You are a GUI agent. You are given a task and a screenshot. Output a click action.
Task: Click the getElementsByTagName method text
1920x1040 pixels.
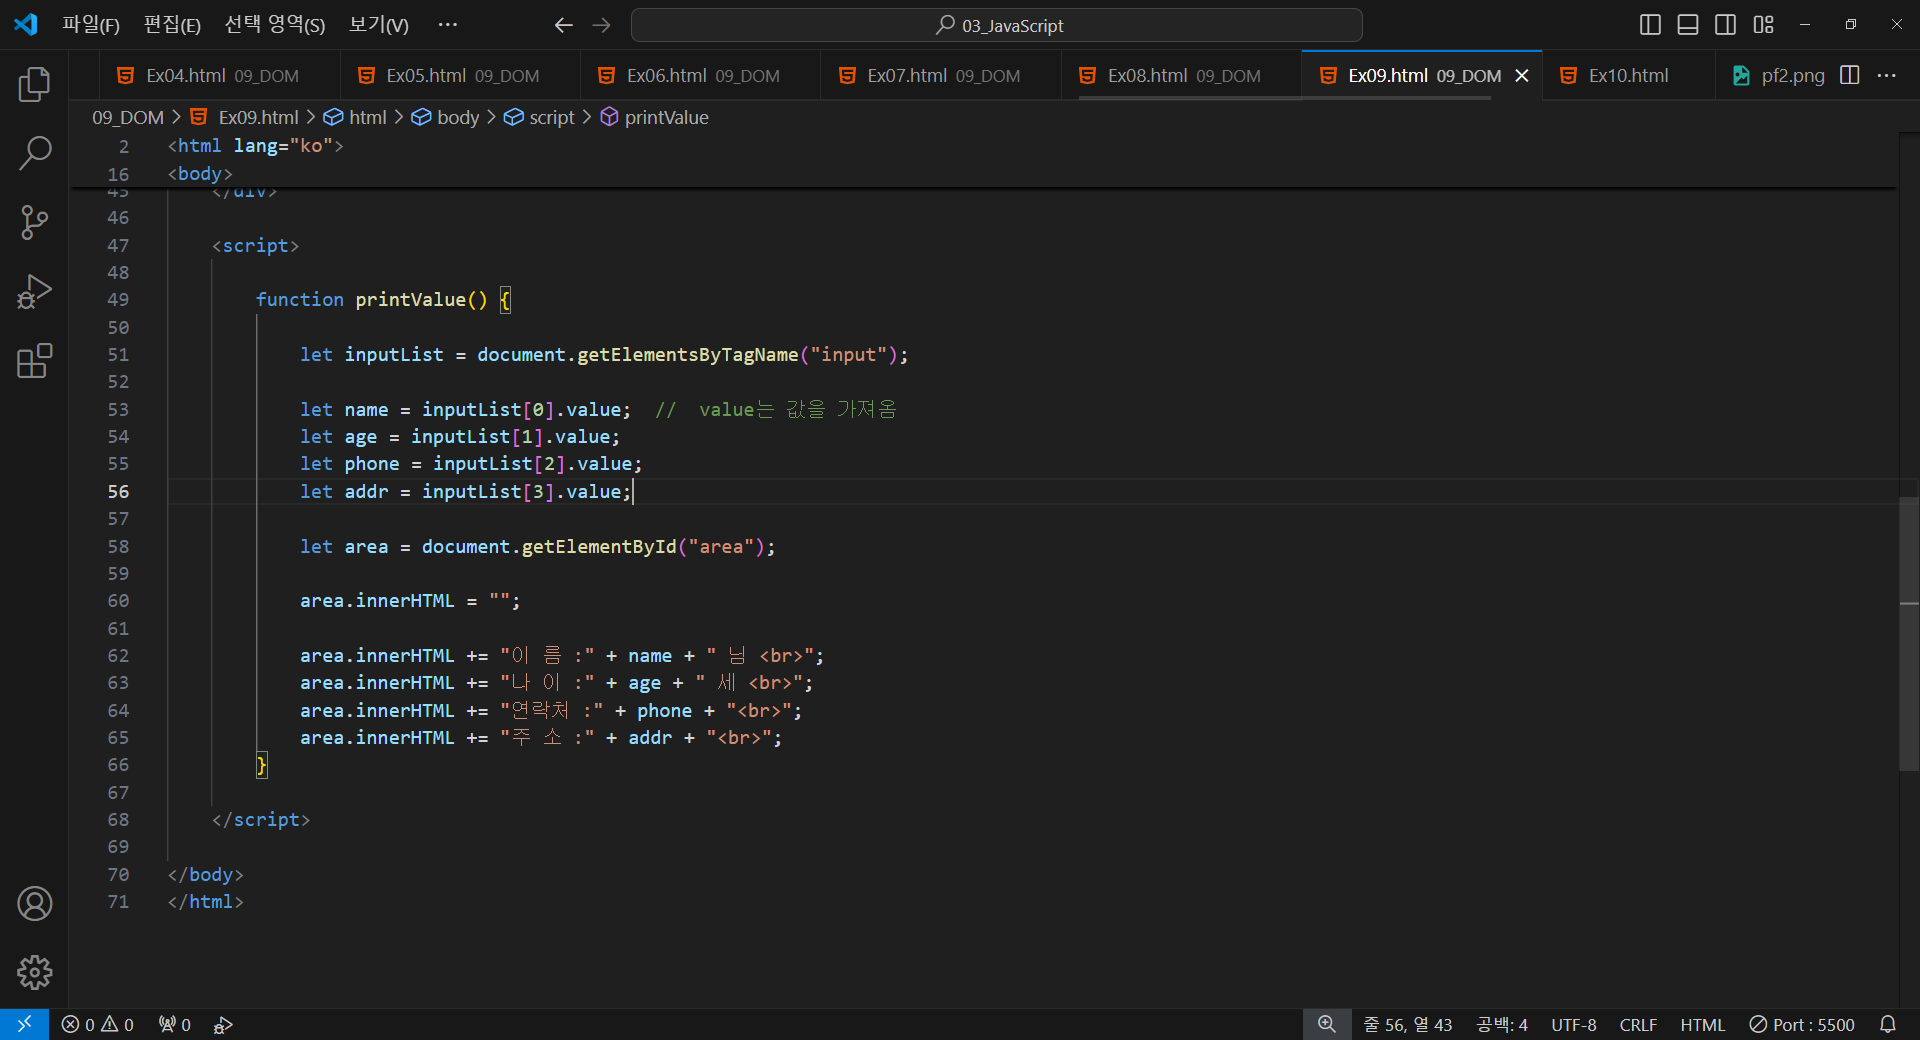coord(687,355)
